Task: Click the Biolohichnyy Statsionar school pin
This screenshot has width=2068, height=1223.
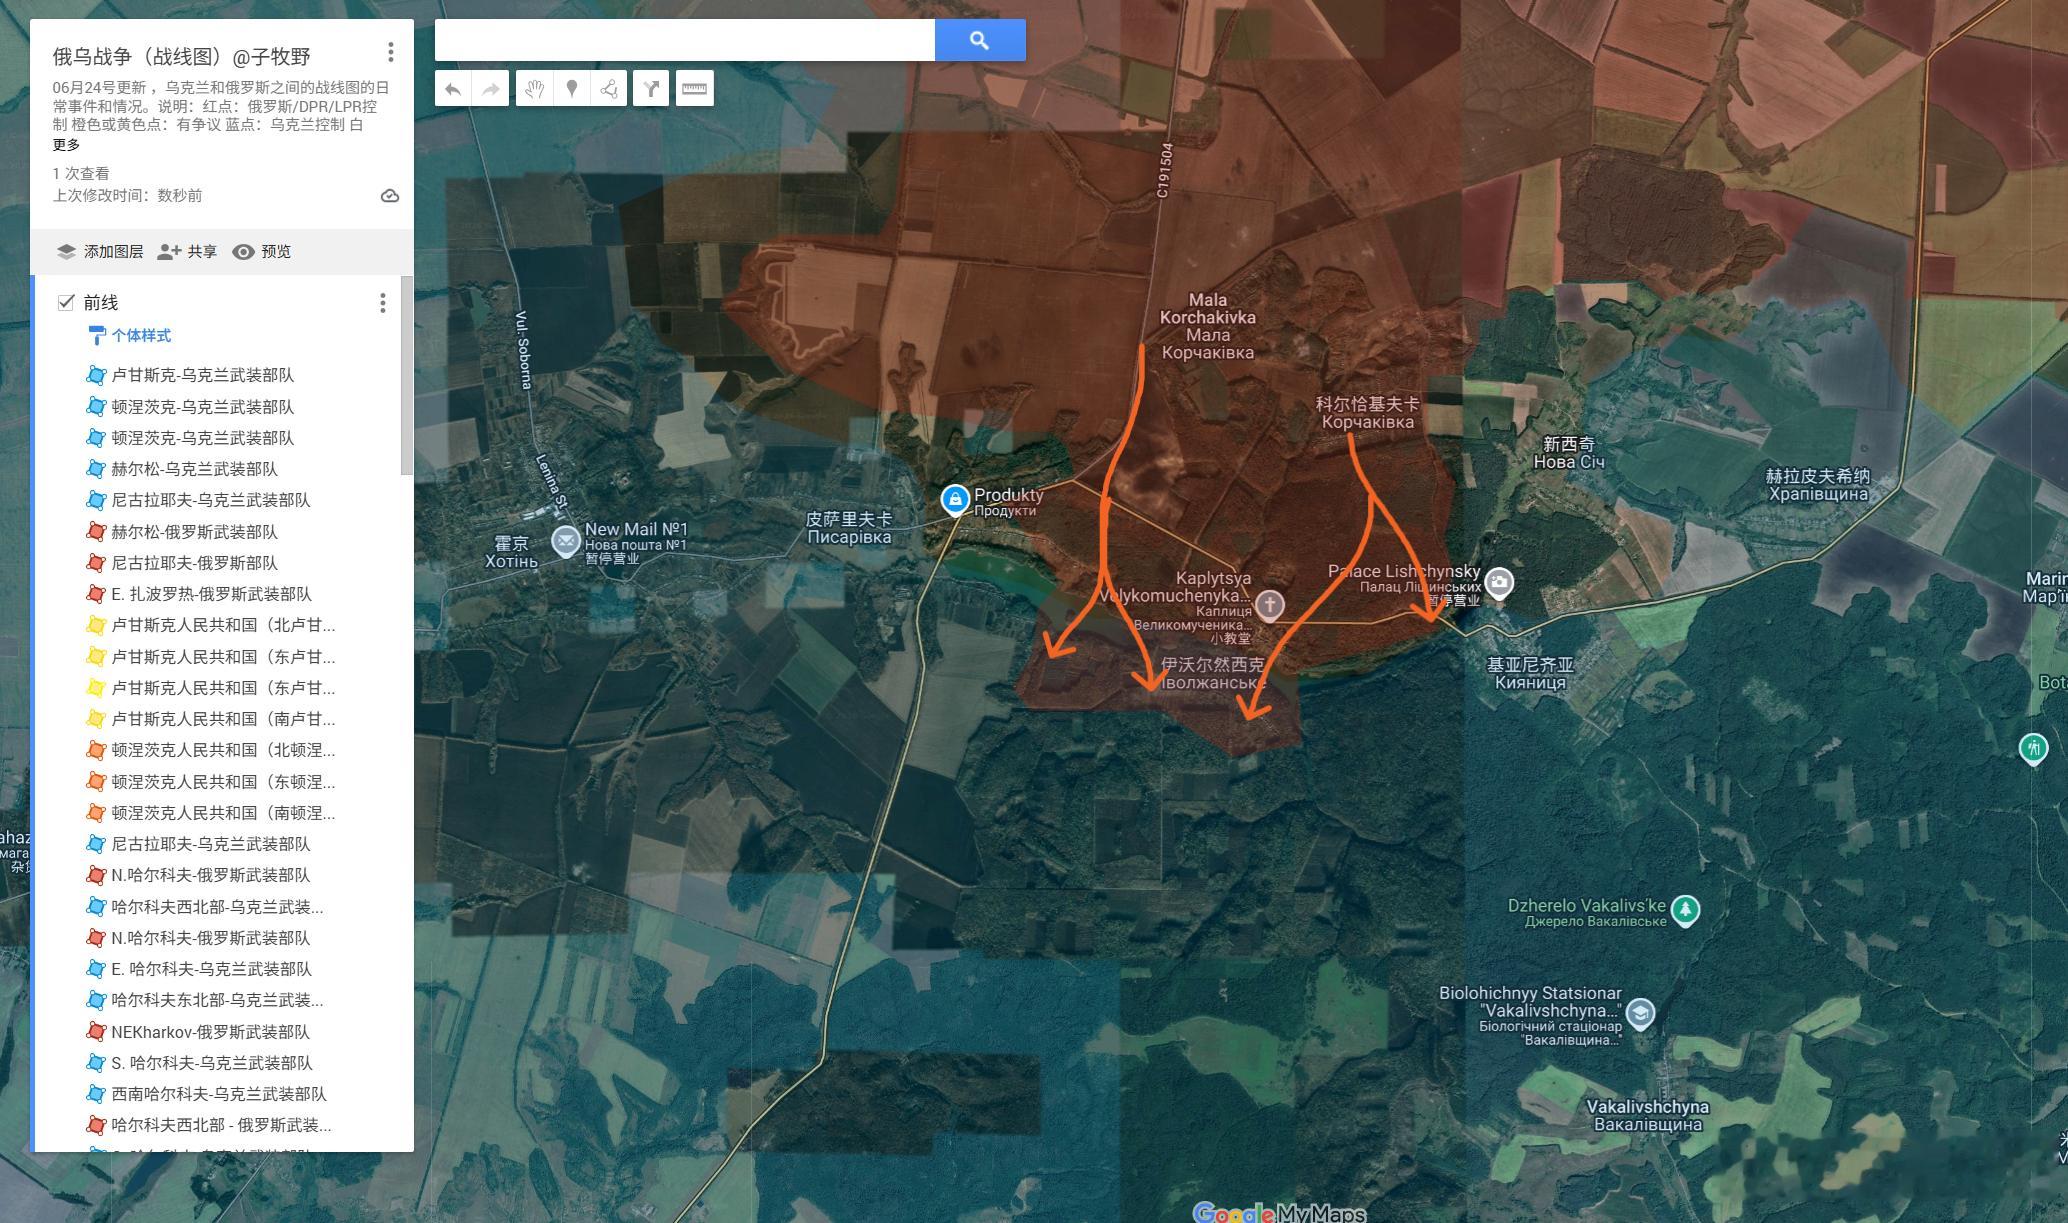Action: [1640, 1013]
